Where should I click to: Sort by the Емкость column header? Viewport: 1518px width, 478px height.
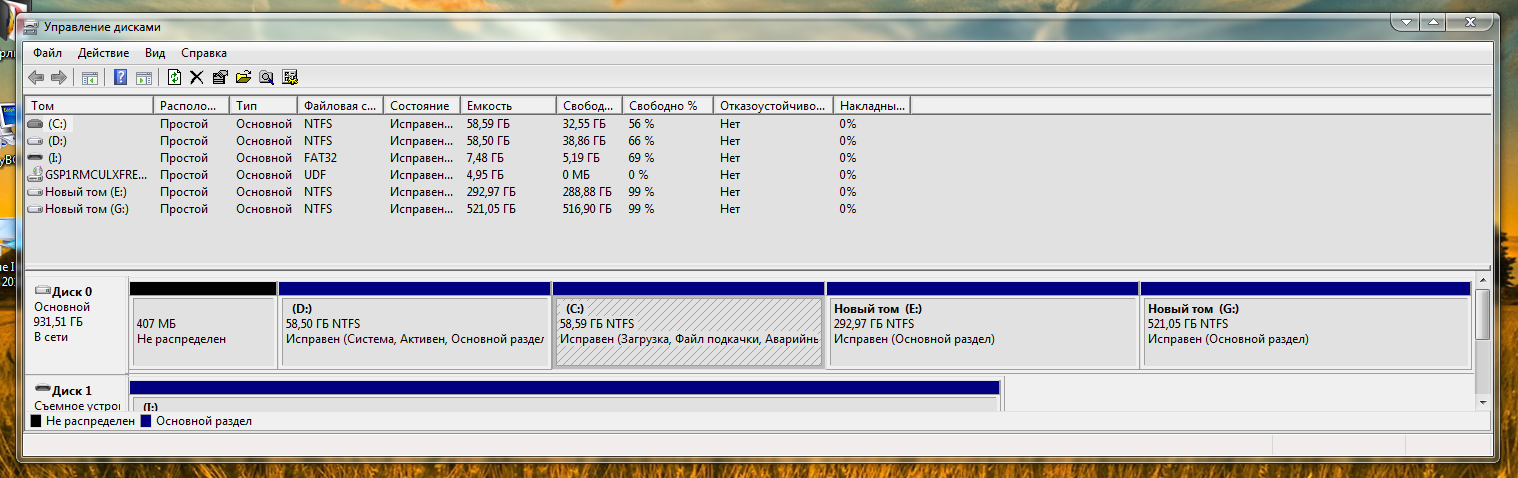click(x=508, y=105)
